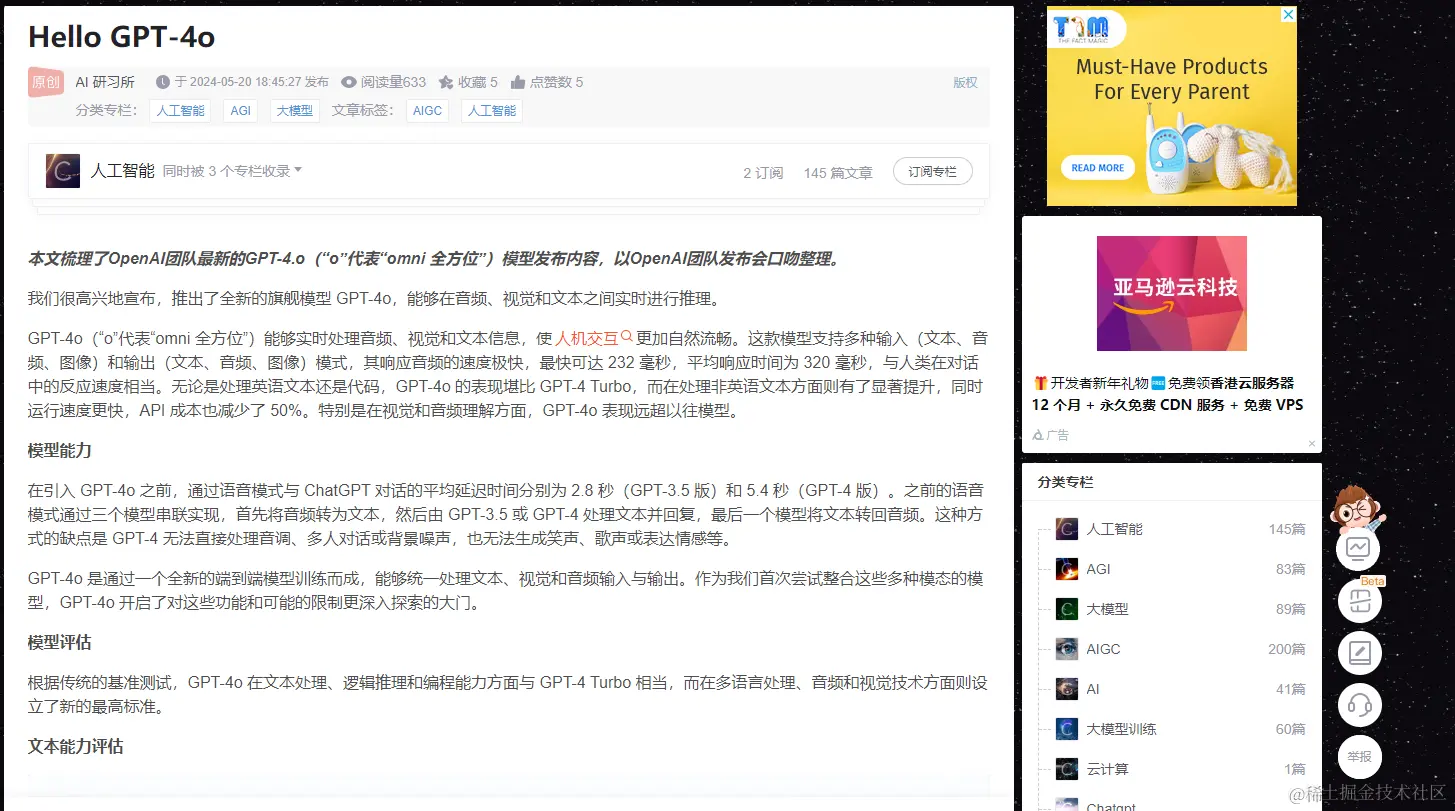Open the 大模型训练 60篇 column
1455x811 pixels.
click(1180, 729)
